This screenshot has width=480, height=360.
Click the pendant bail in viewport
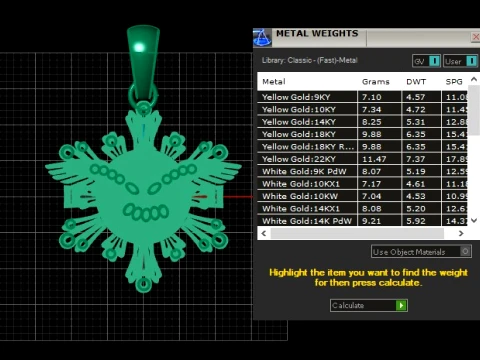tap(143, 63)
